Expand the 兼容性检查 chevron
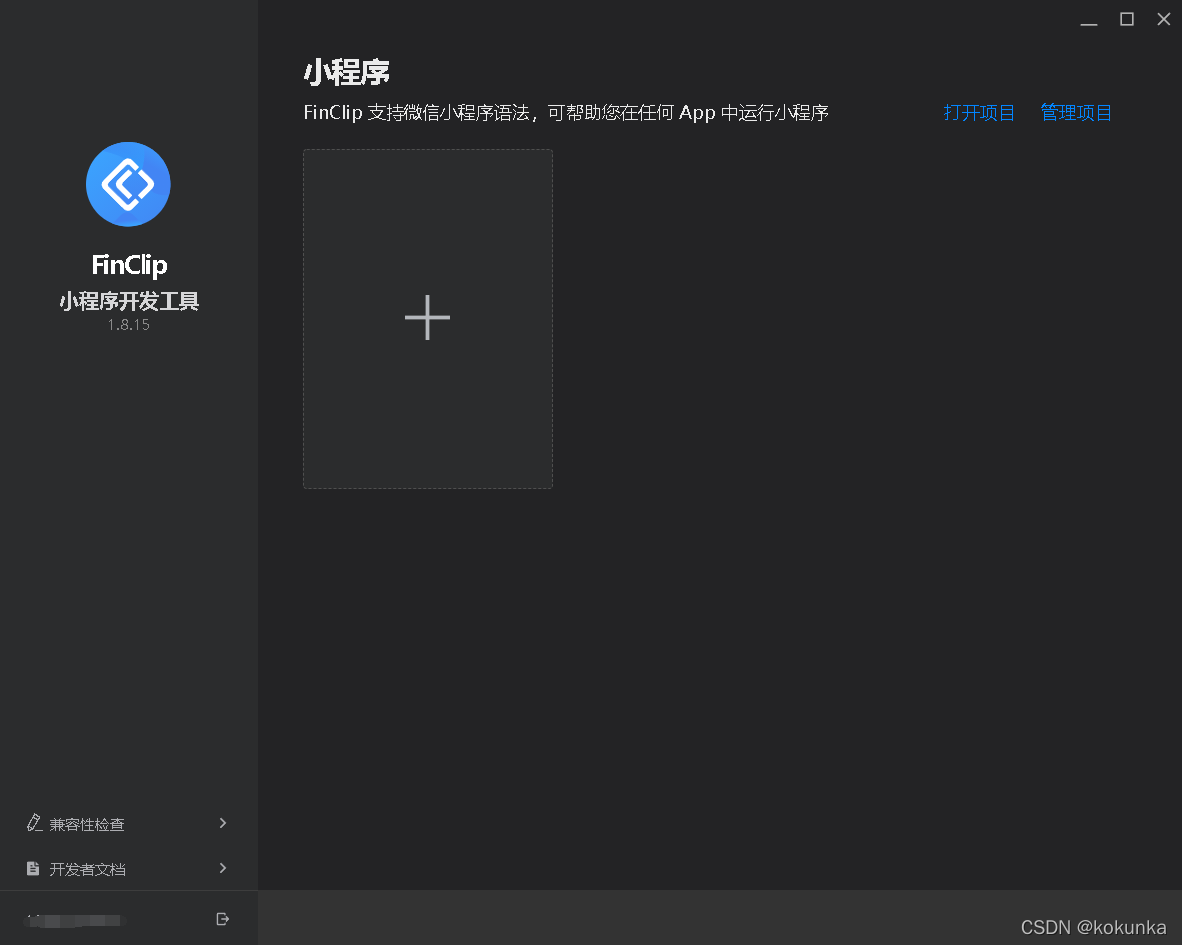The image size is (1182, 945). point(222,823)
